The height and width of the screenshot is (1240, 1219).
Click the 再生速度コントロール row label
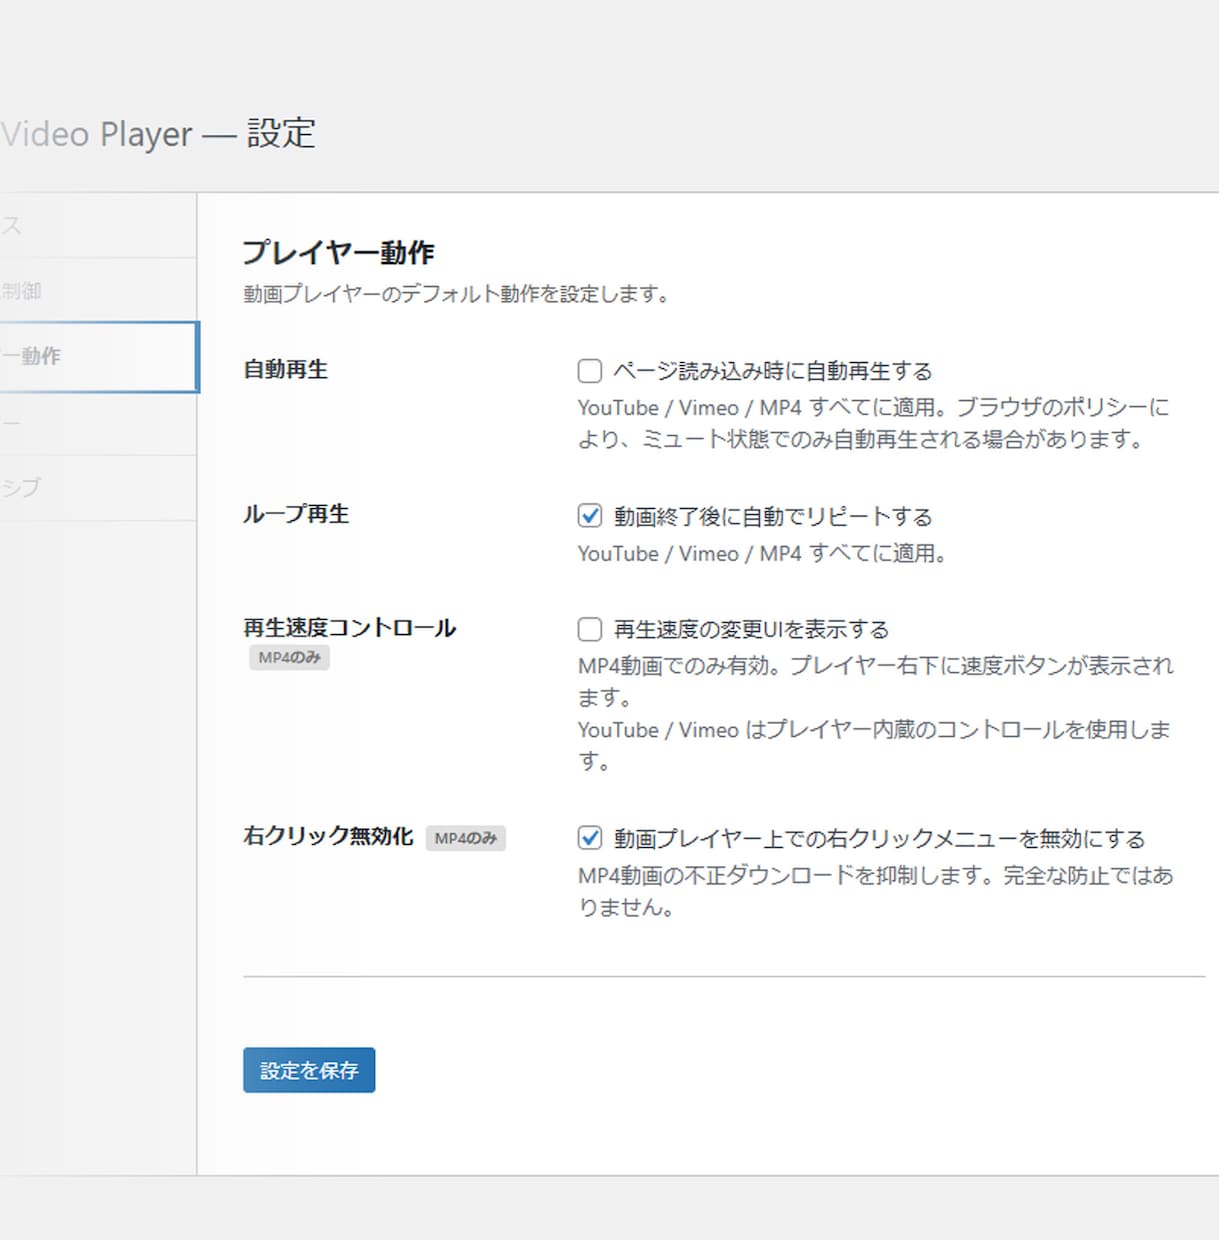click(x=350, y=627)
